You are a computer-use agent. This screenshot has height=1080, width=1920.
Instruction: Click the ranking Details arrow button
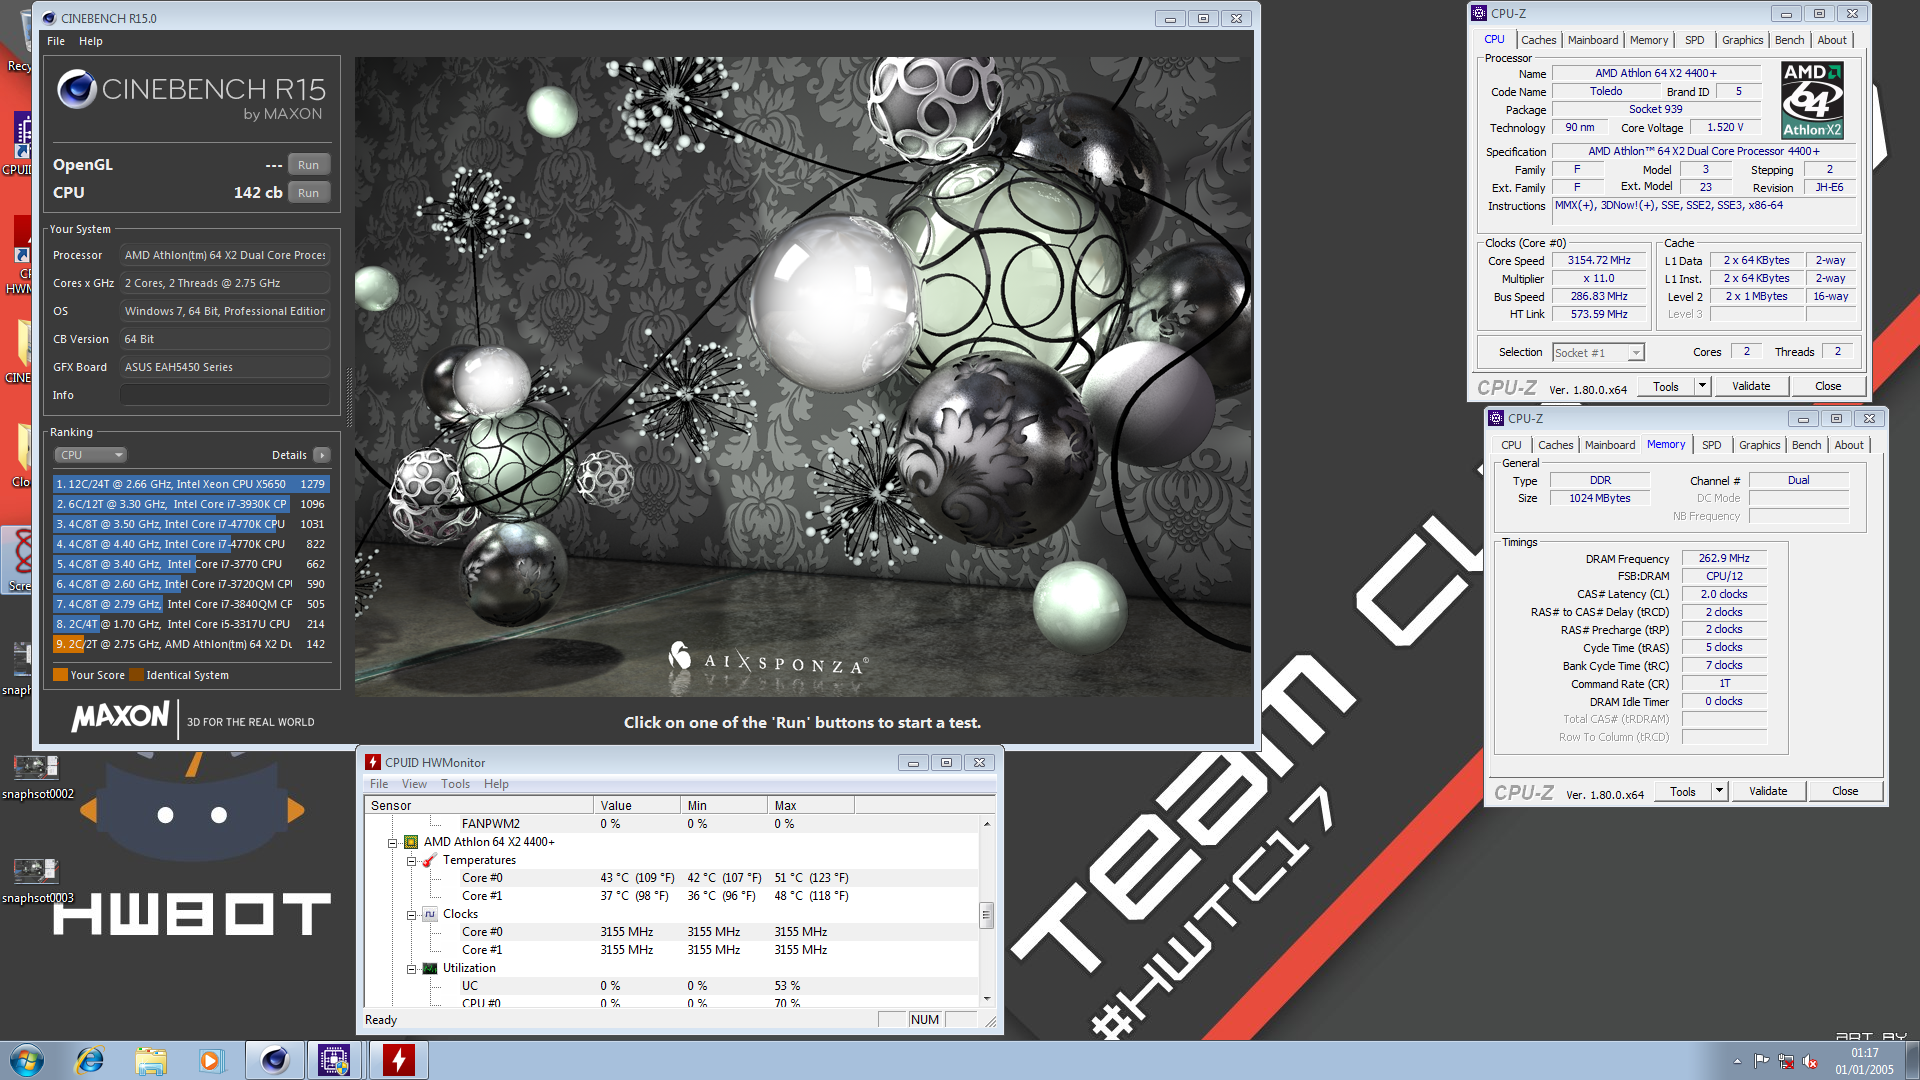(x=322, y=455)
